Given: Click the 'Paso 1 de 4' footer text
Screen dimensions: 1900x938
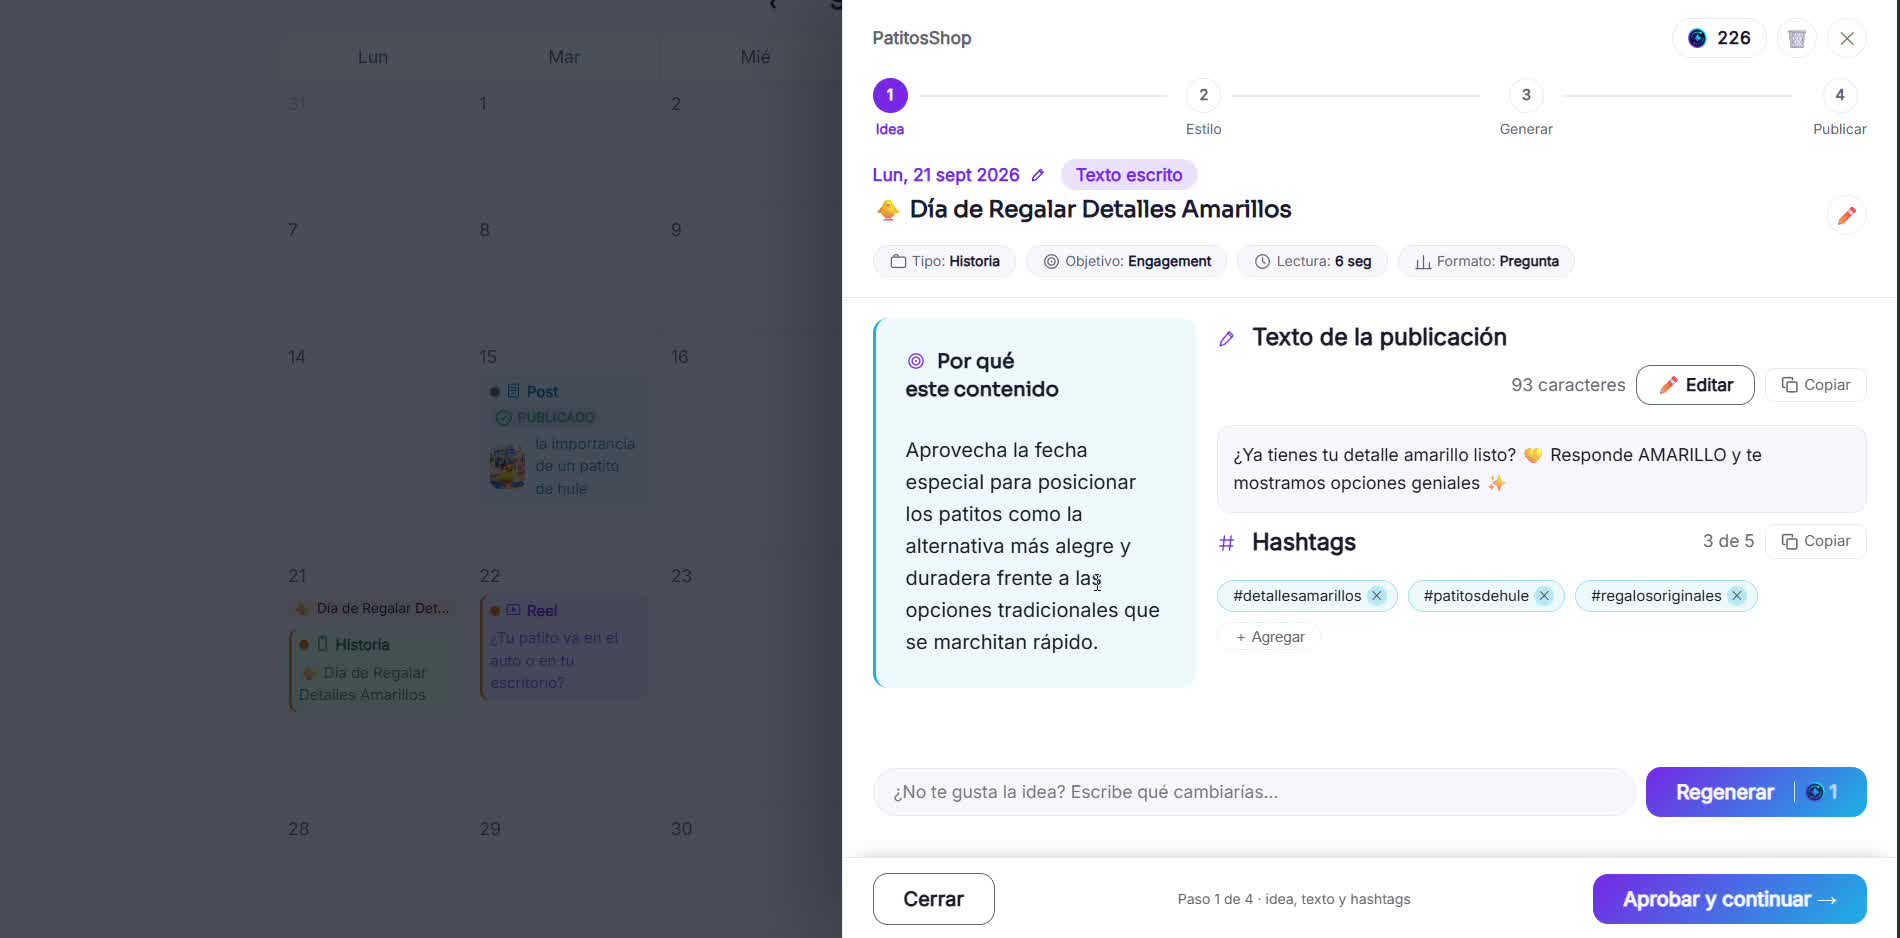Looking at the screenshot, I should [1294, 899].
